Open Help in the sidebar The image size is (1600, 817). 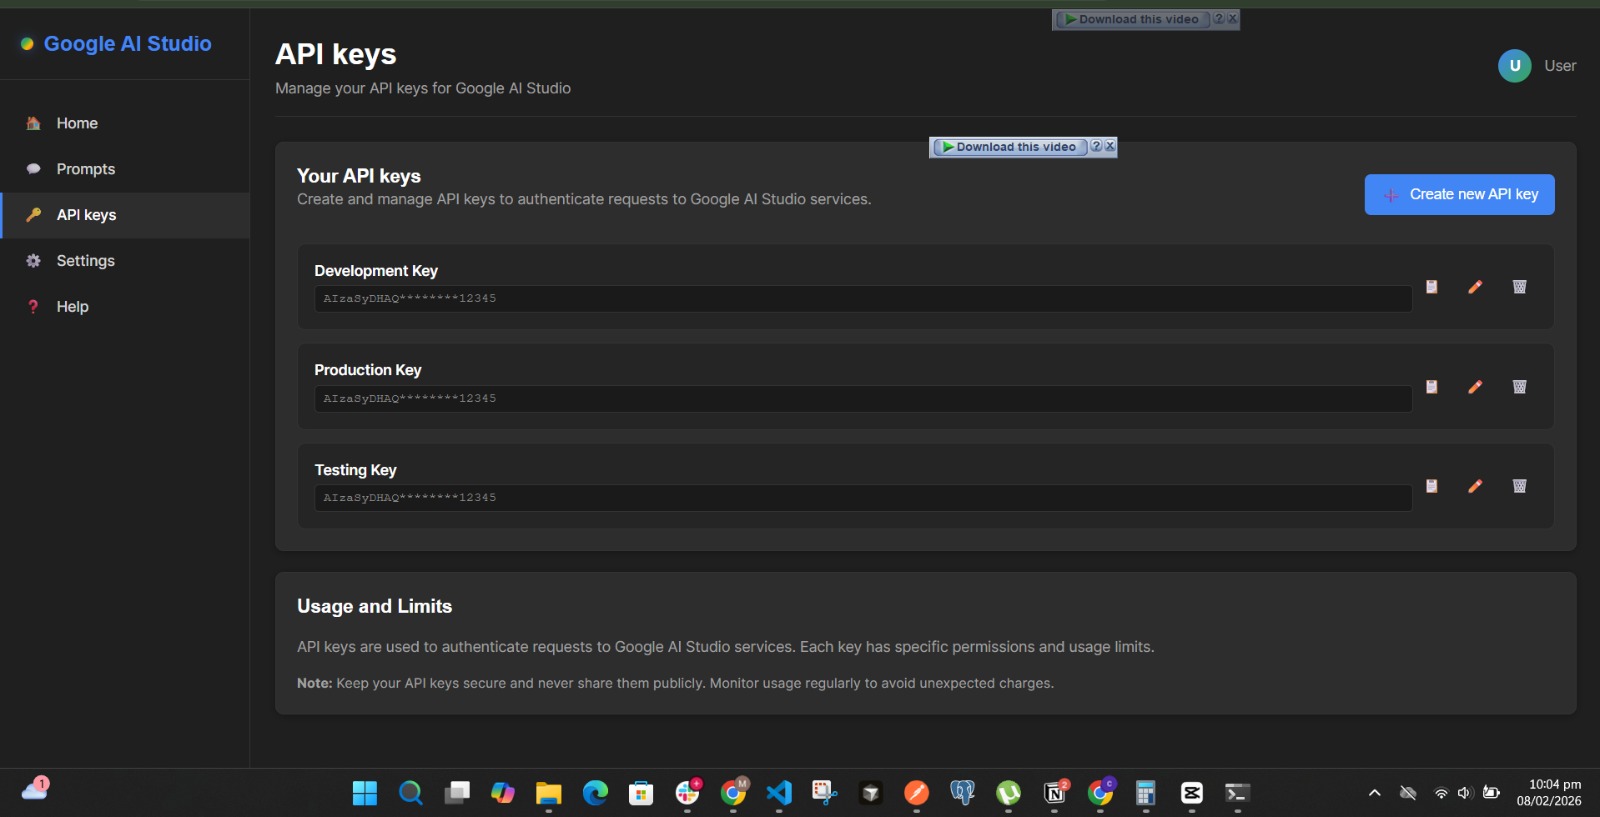125,307
